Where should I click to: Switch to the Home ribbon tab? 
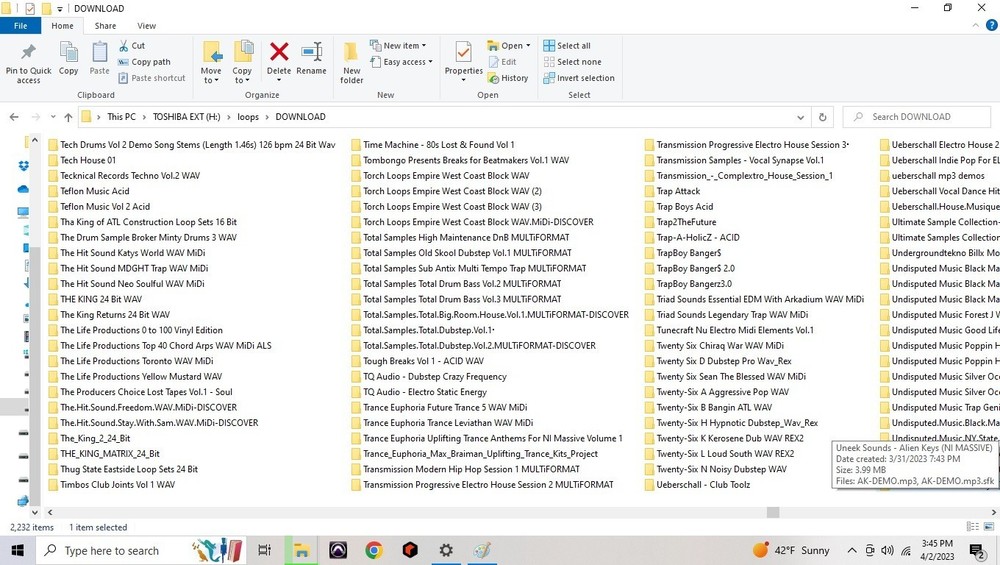[62, 26]
